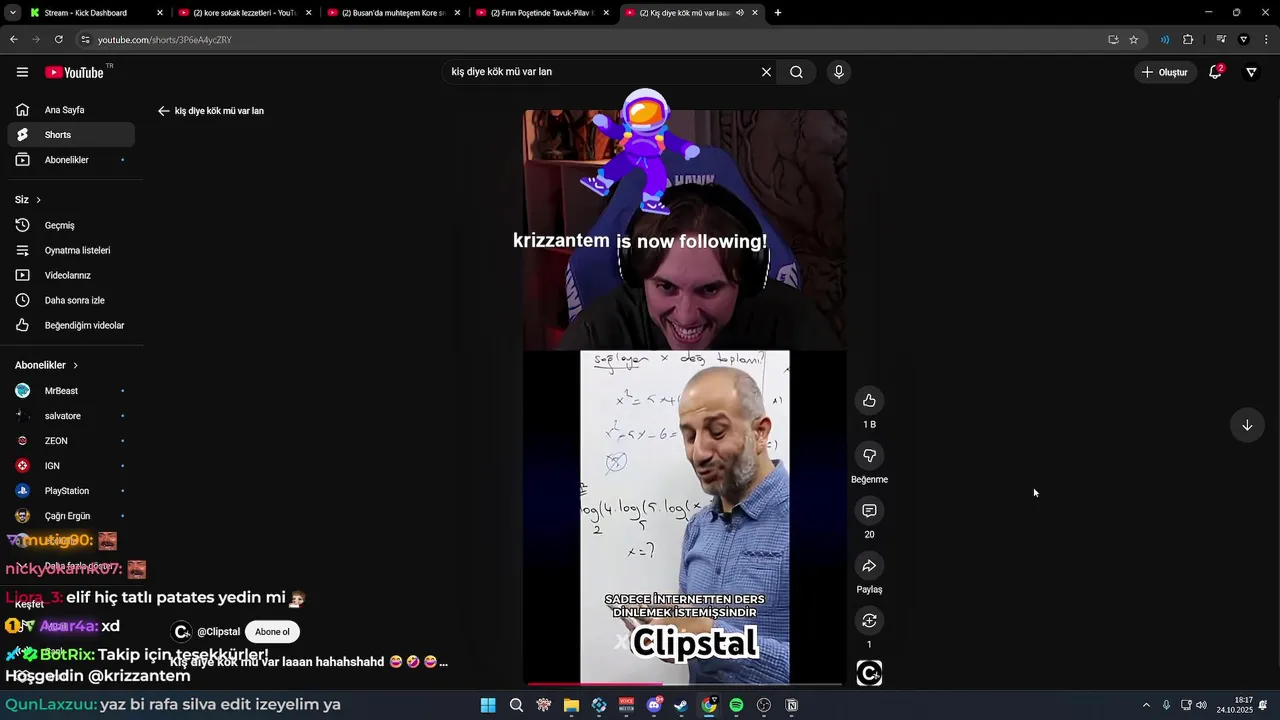
Task: Start voice search with microphone icon
Action: [839, 72]
